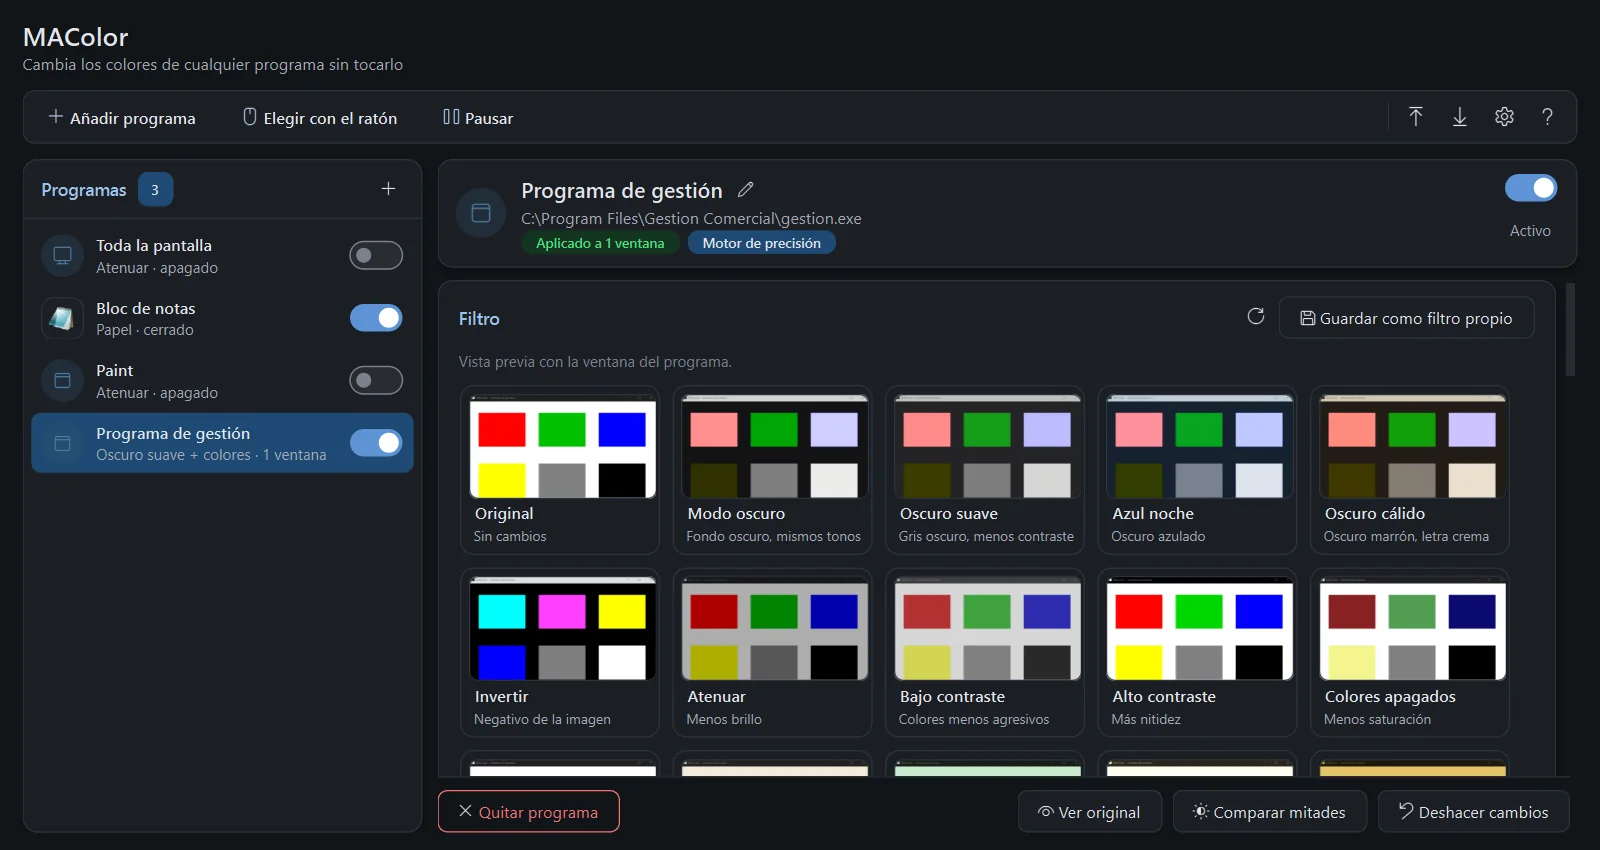The image size is (1600, 850).
Task: Pick the Azul noche filter preset
Action: 1197,470
